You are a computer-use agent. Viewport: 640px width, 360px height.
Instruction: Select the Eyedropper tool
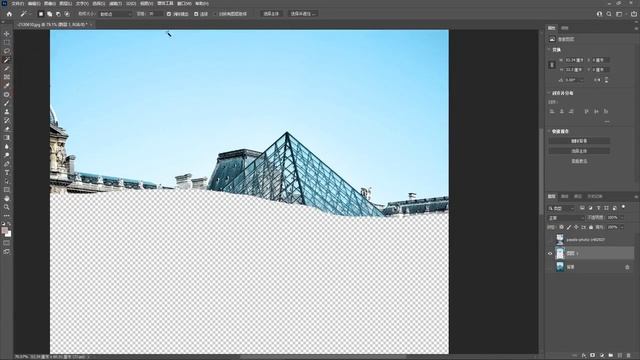[x=7, y=86]
